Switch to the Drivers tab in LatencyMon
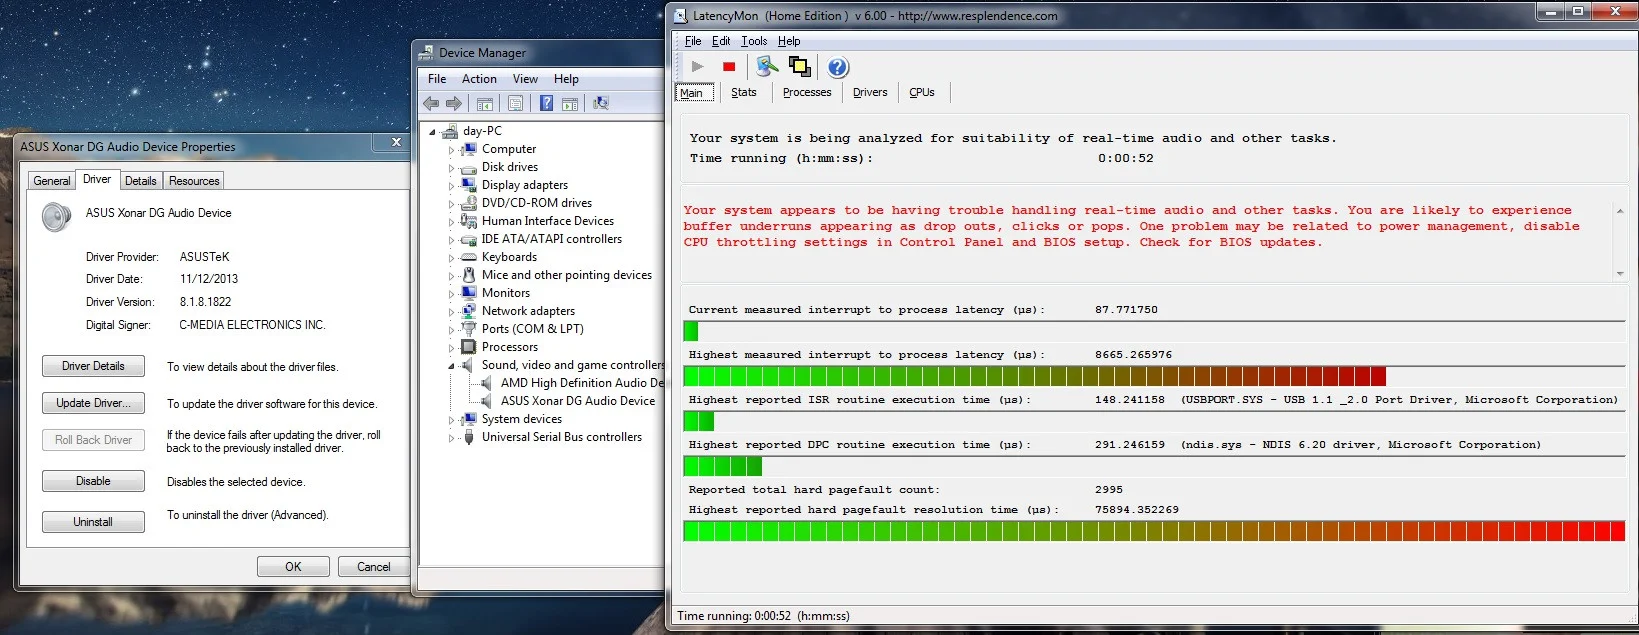 click(870, 92)
